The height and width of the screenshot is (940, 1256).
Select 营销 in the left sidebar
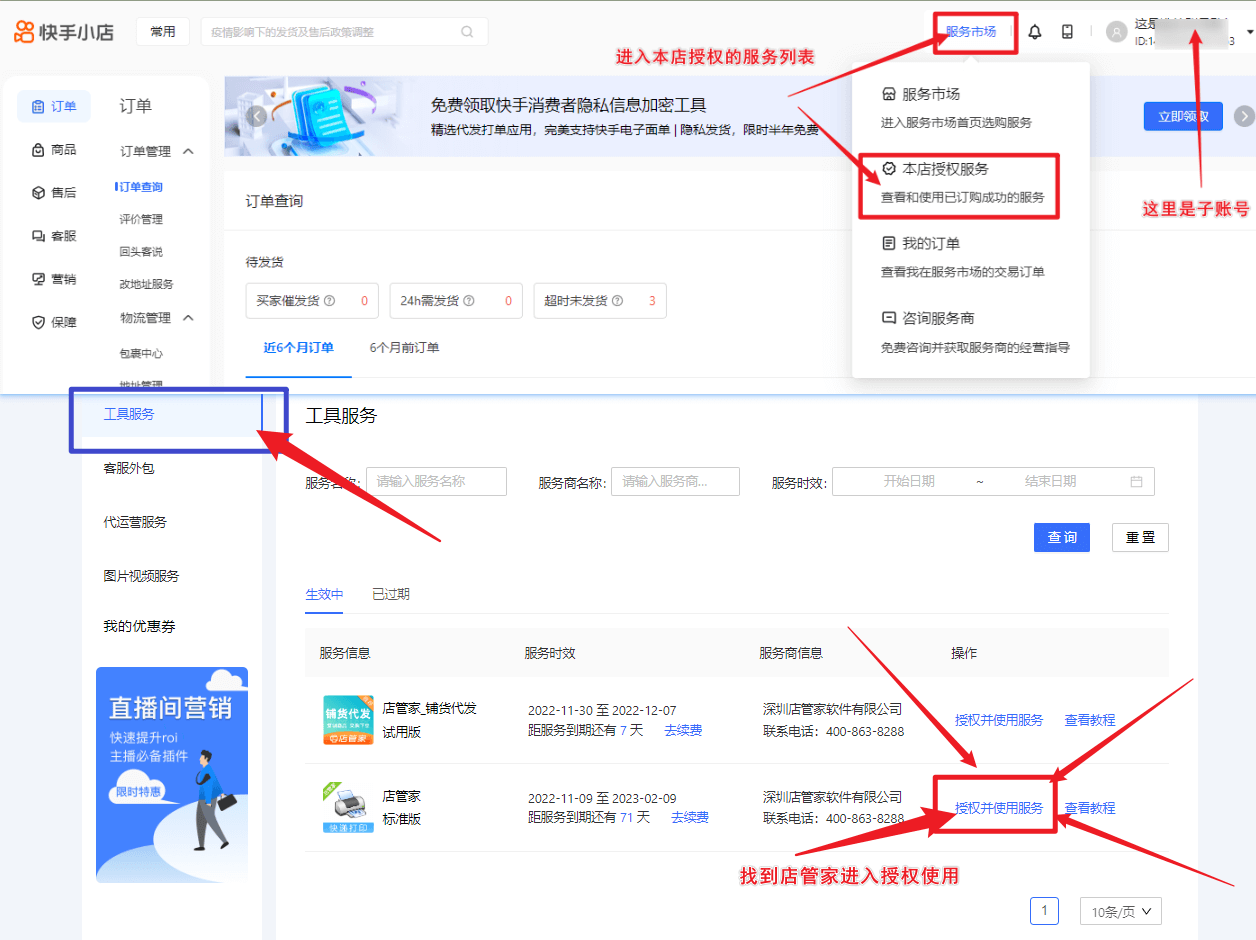click(54, 279)
